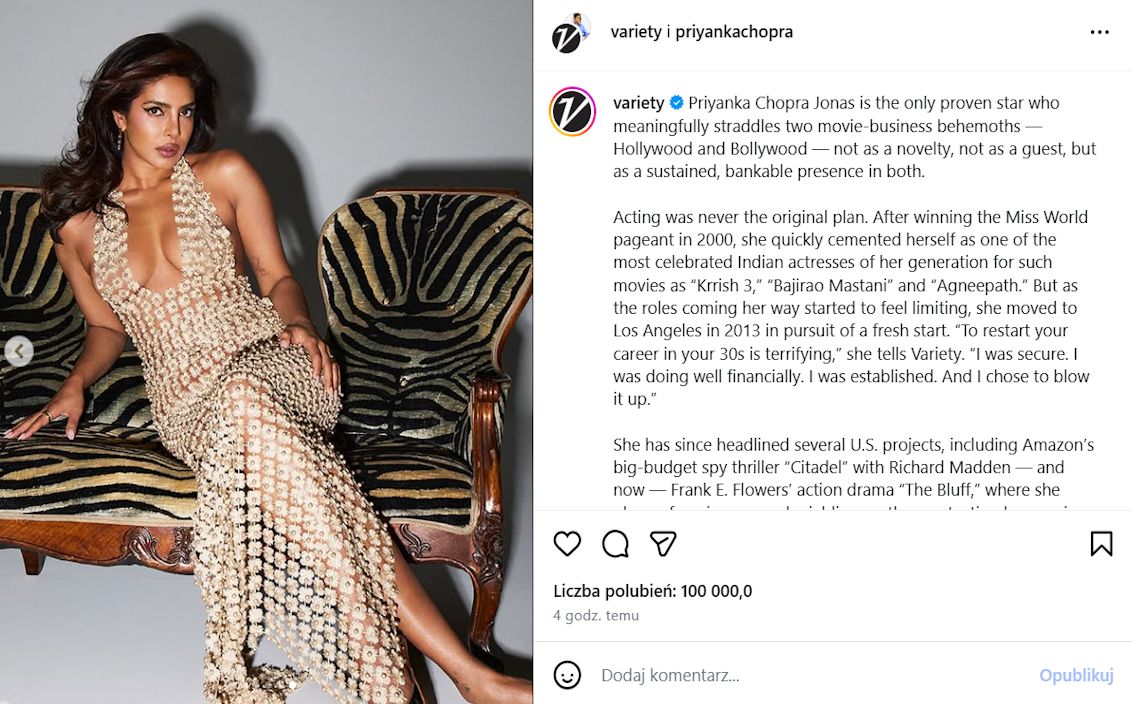This screenshot has height=704, width=1132.
Task: Share the post with the paper plane icon
Action: coord(663,544)
